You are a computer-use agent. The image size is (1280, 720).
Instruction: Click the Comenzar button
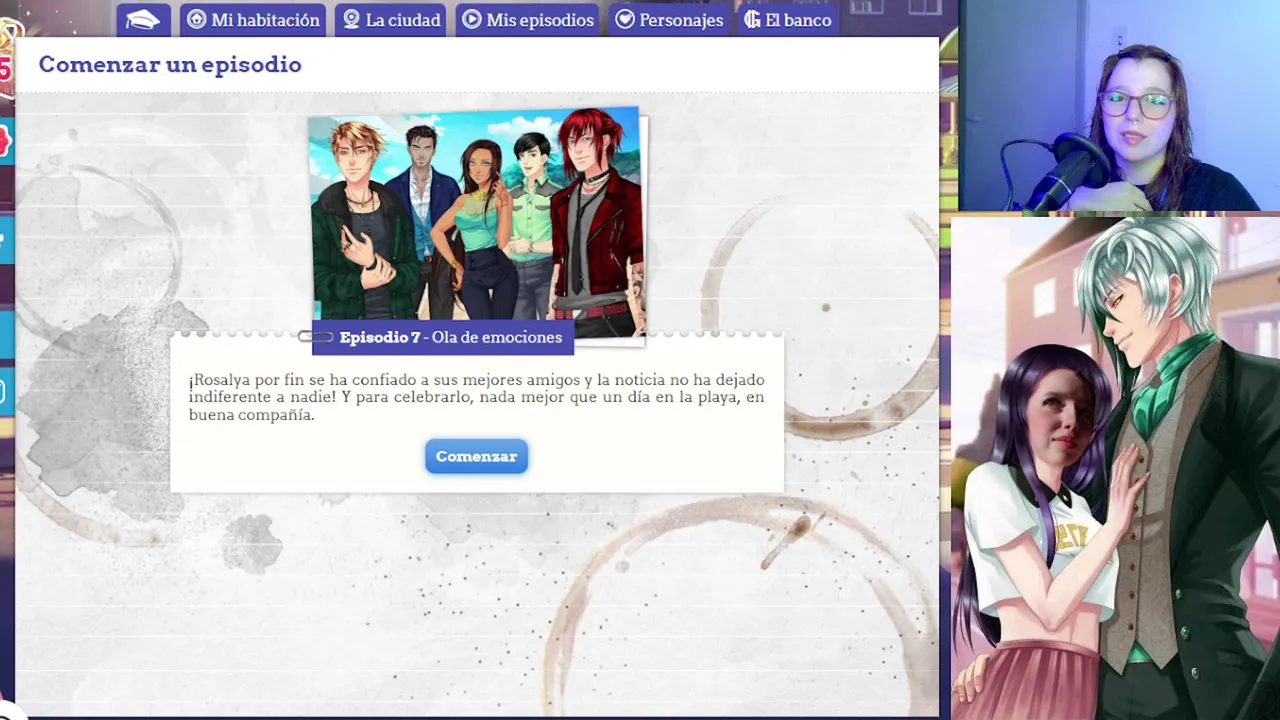(476, 456)
